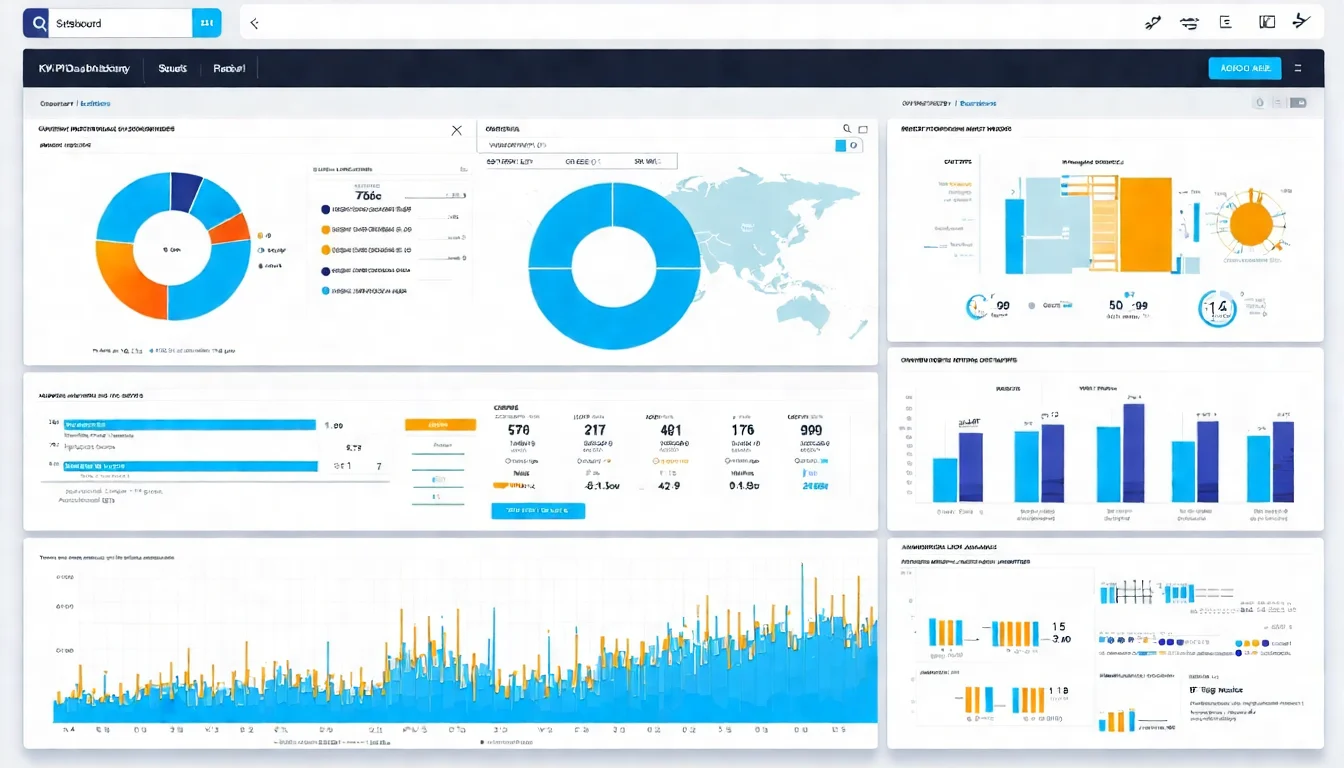Open the menu icon right of the blue header button

1298,68
